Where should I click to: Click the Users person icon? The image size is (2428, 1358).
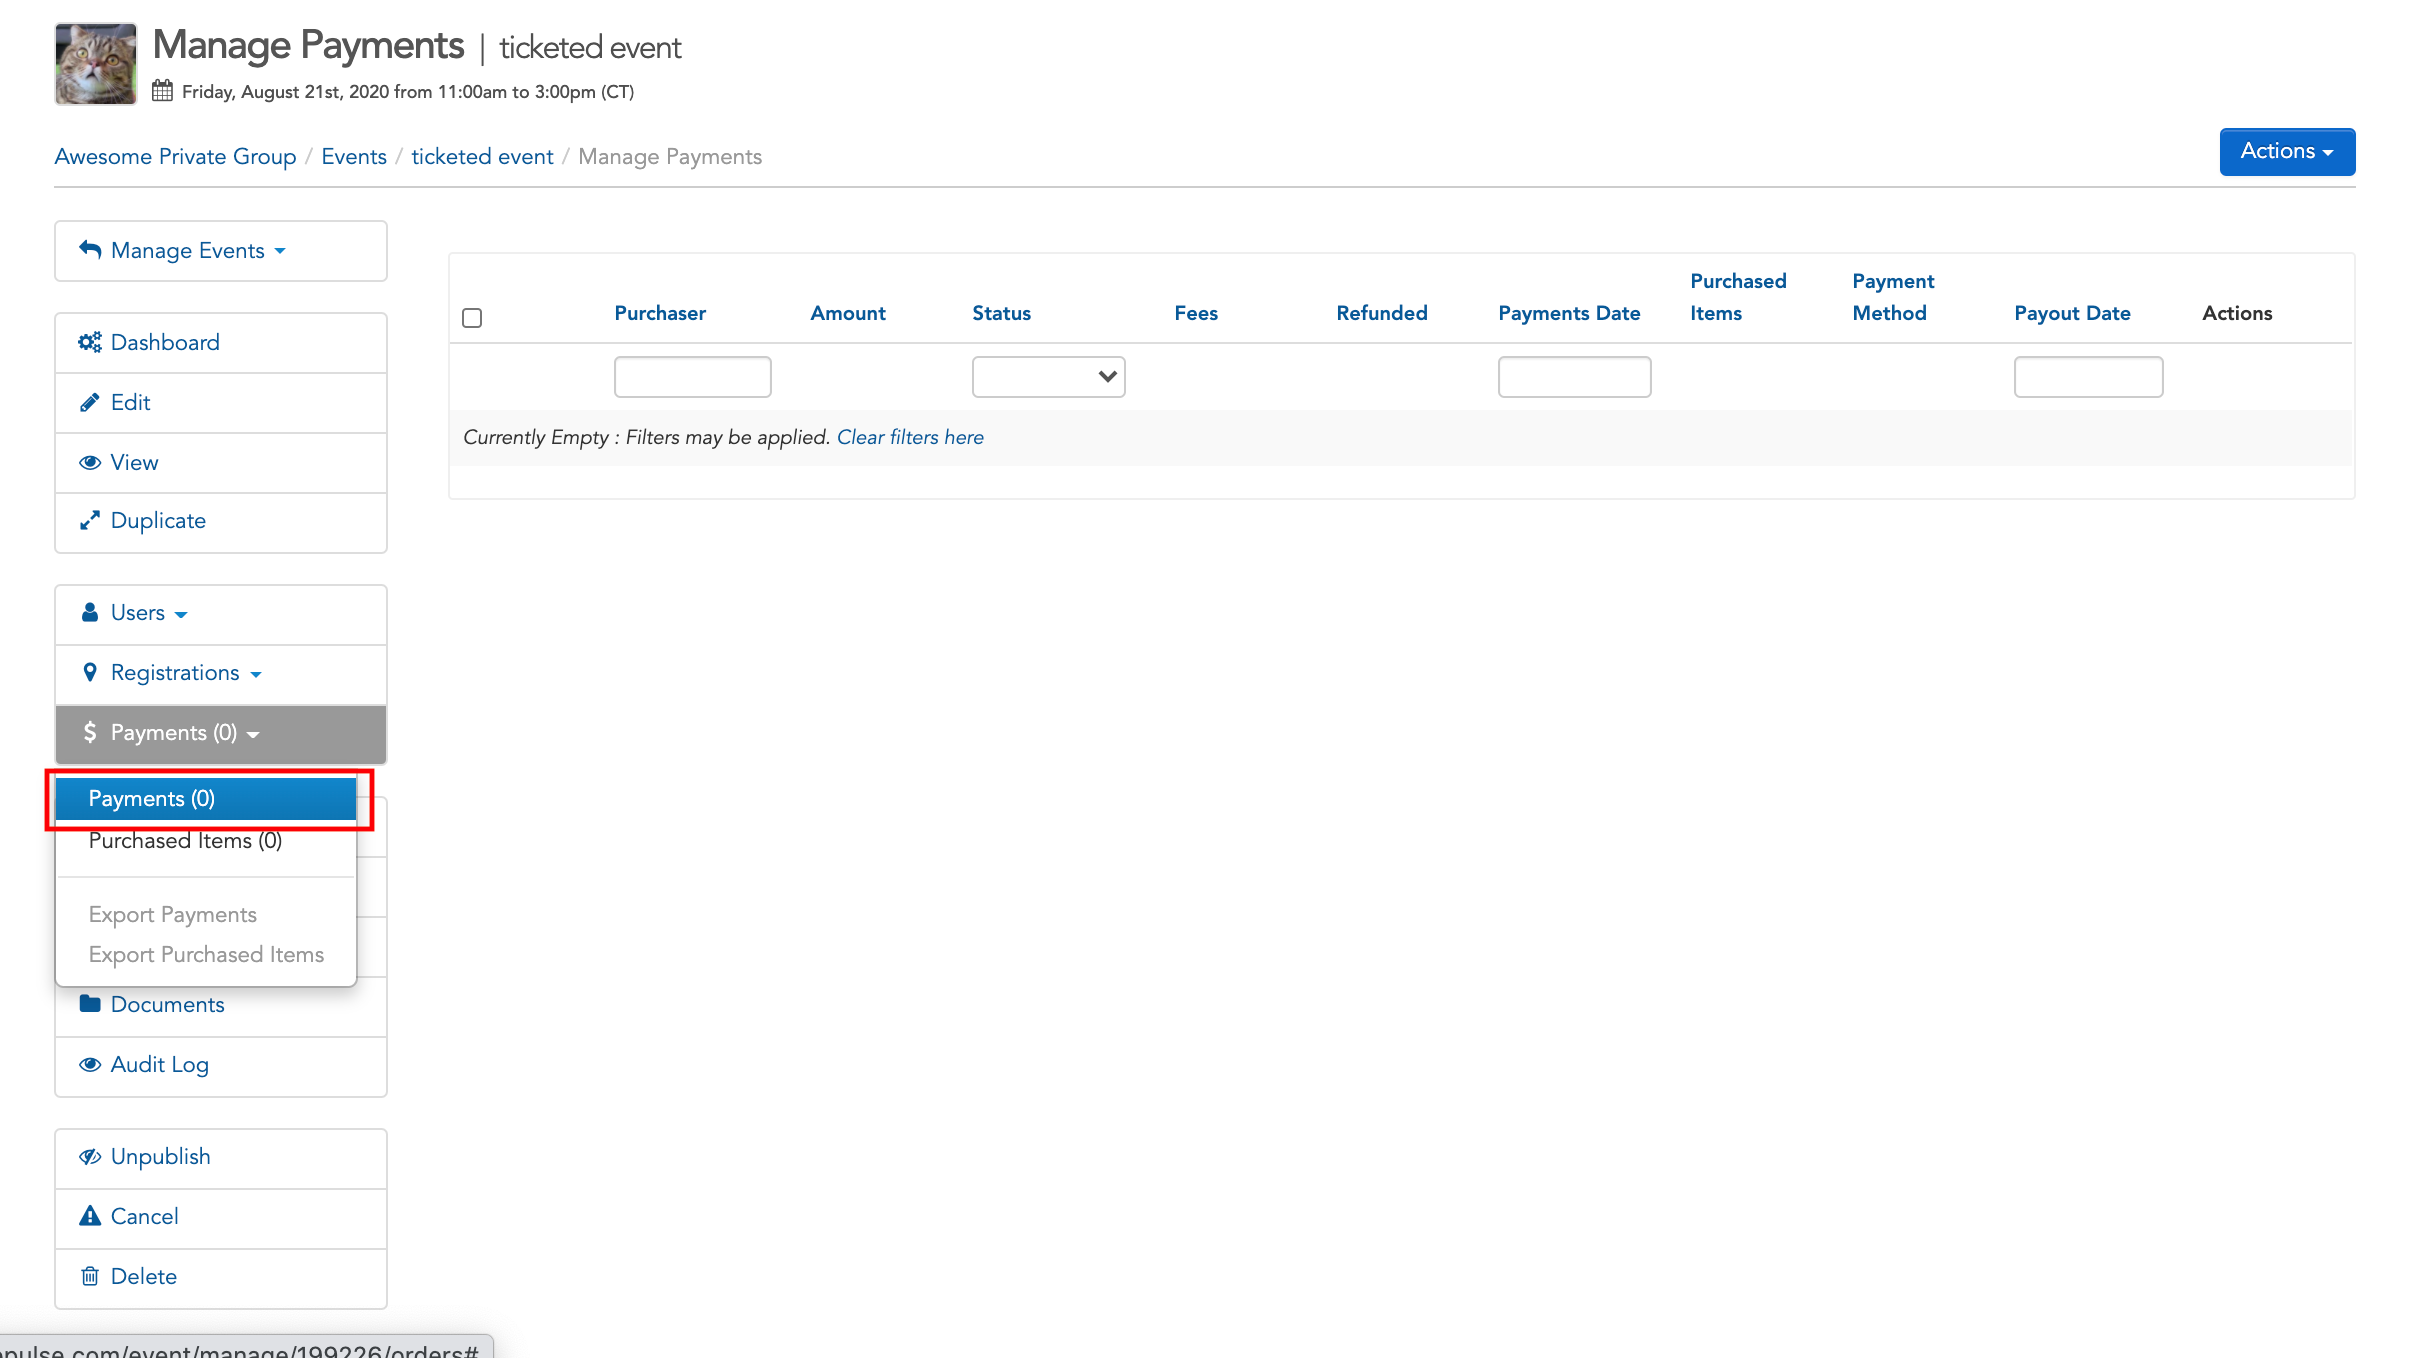[x=90, y=612]
